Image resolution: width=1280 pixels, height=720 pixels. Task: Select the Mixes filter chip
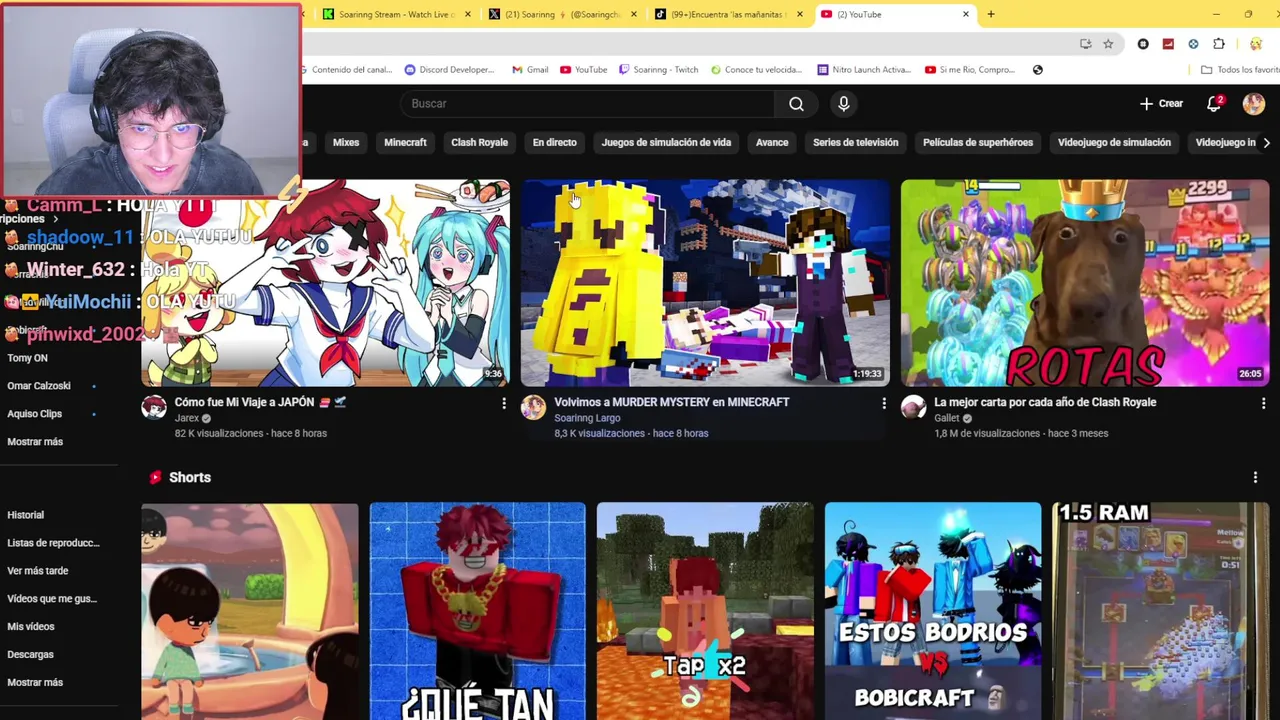[x=346, y=143]
